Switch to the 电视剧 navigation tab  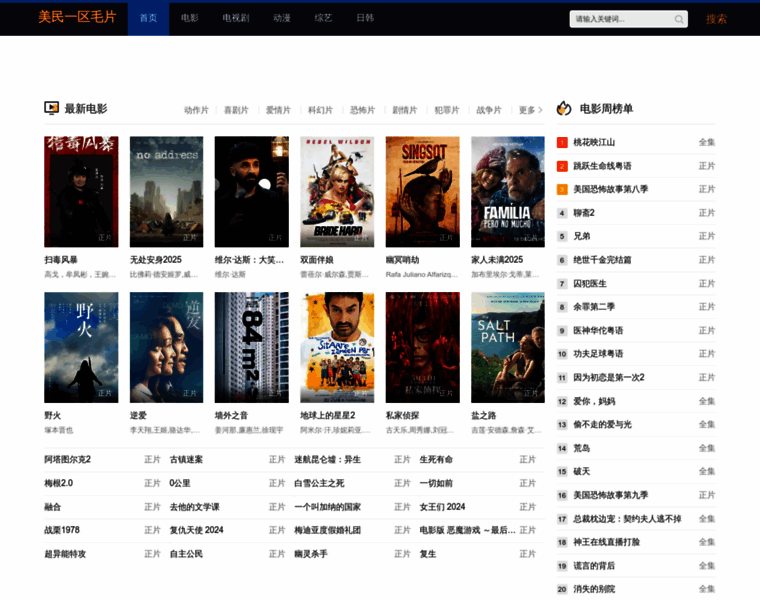click(235, 18)
